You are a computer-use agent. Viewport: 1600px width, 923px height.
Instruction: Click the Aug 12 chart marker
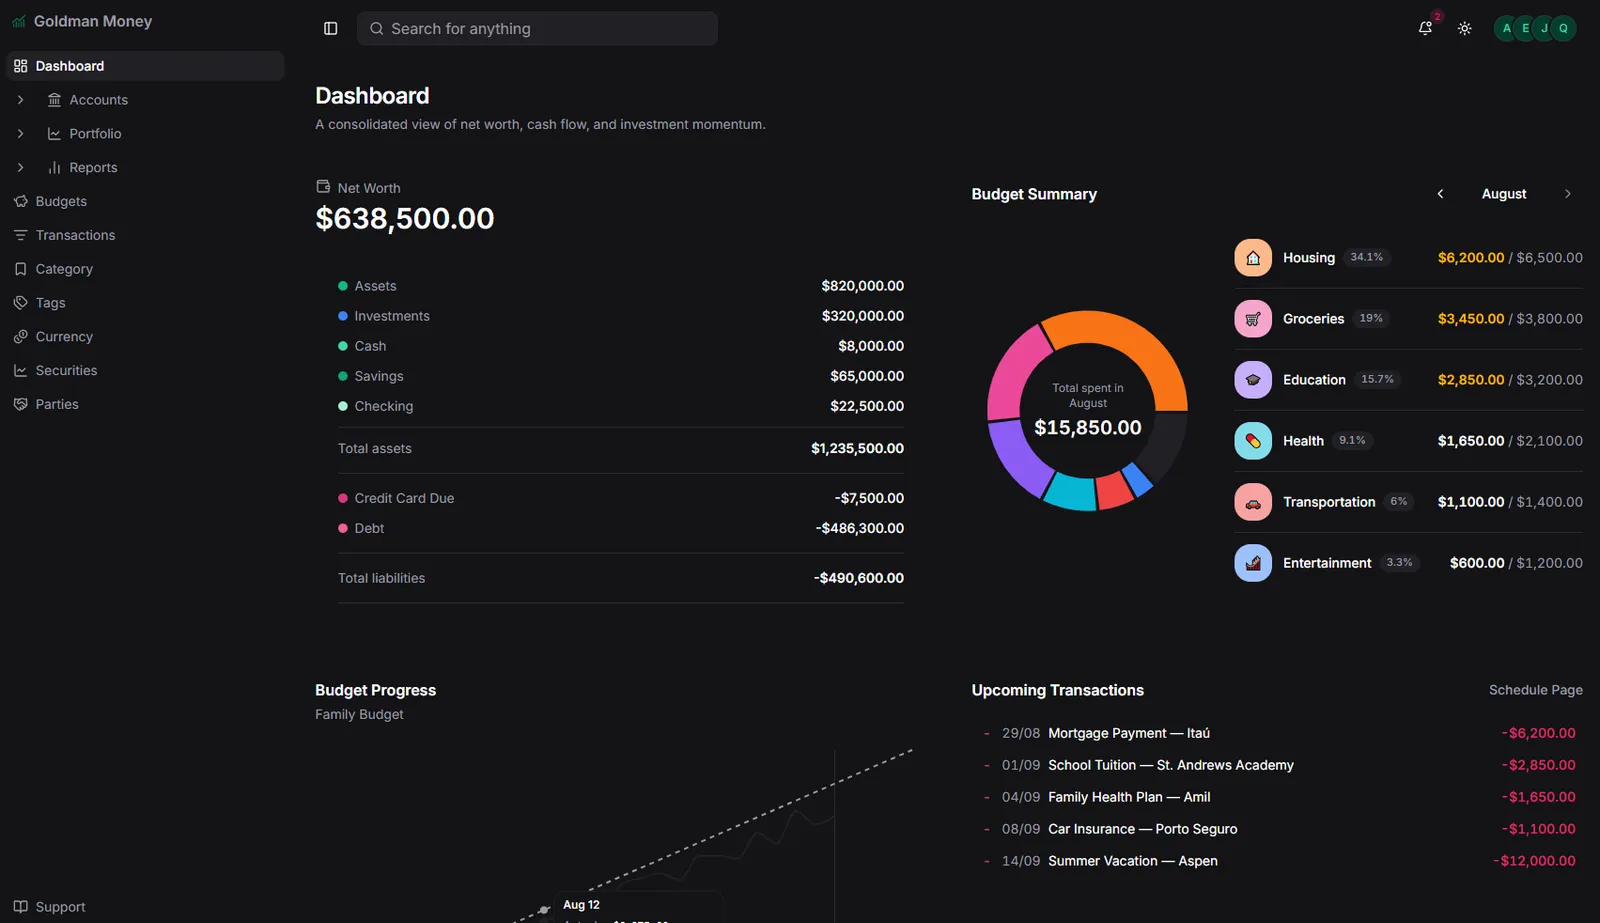(544, 909)
